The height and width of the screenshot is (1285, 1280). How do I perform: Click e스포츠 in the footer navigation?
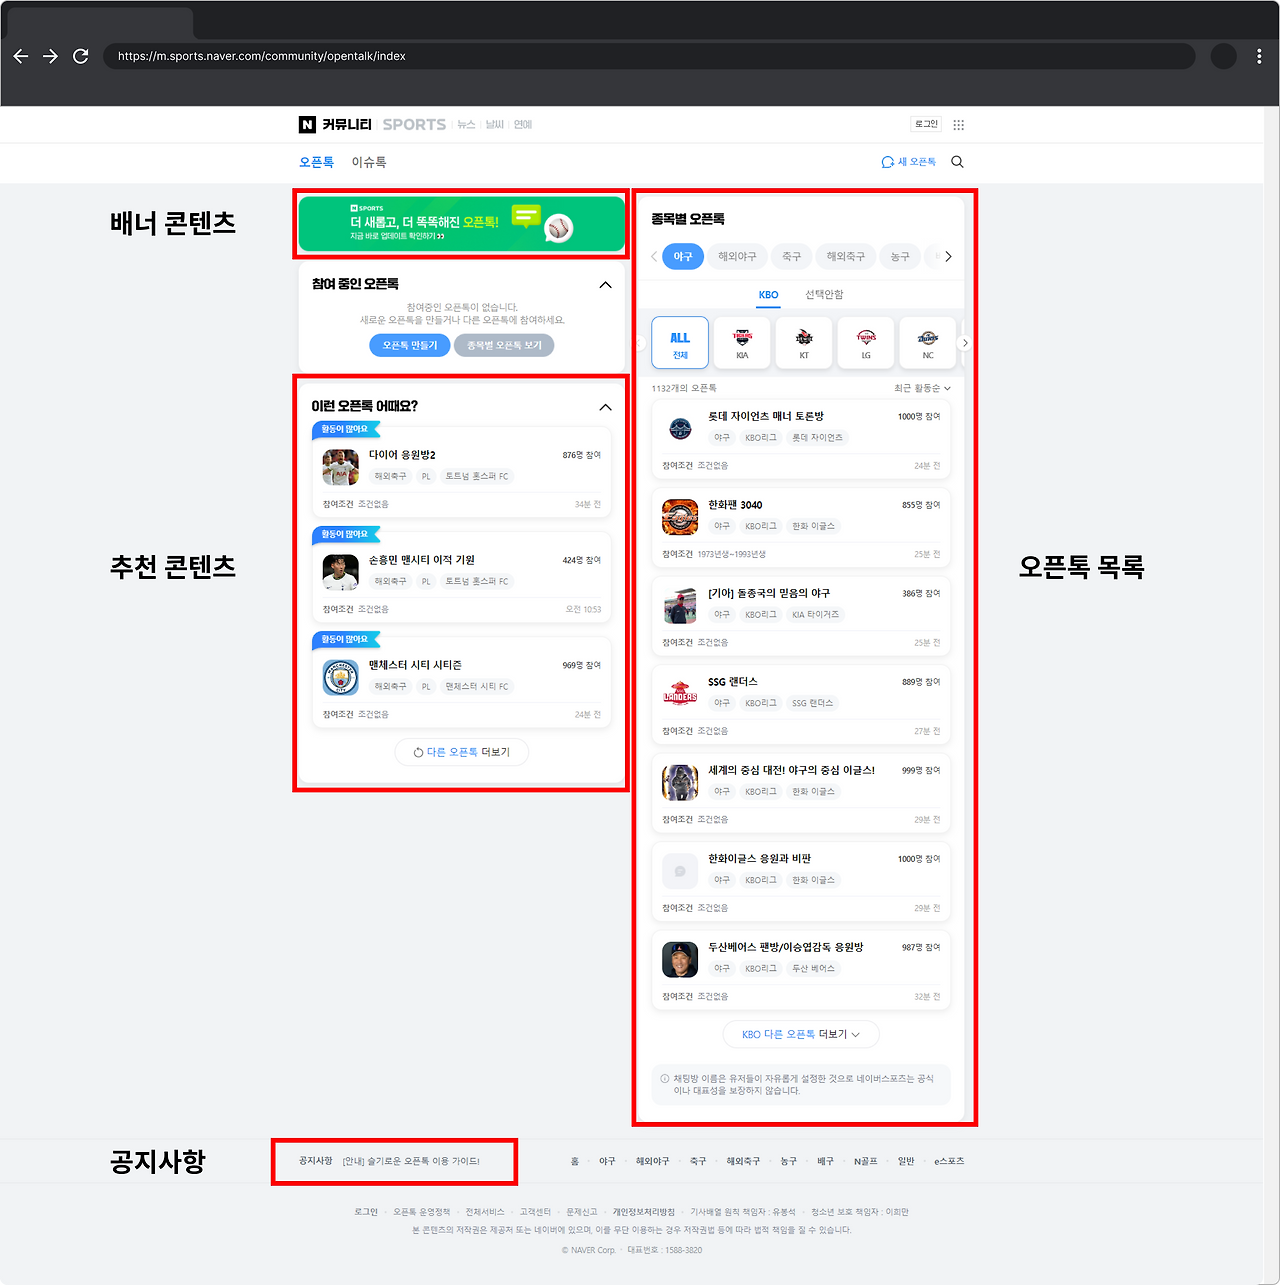(x=949, y=1161)
